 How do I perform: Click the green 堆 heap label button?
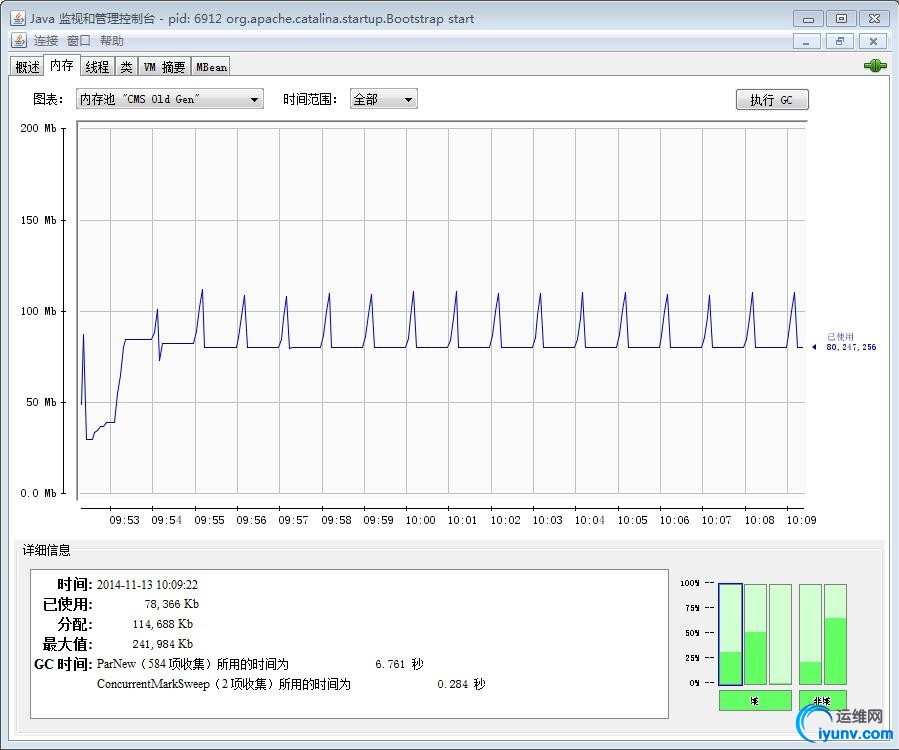point(754,701)
